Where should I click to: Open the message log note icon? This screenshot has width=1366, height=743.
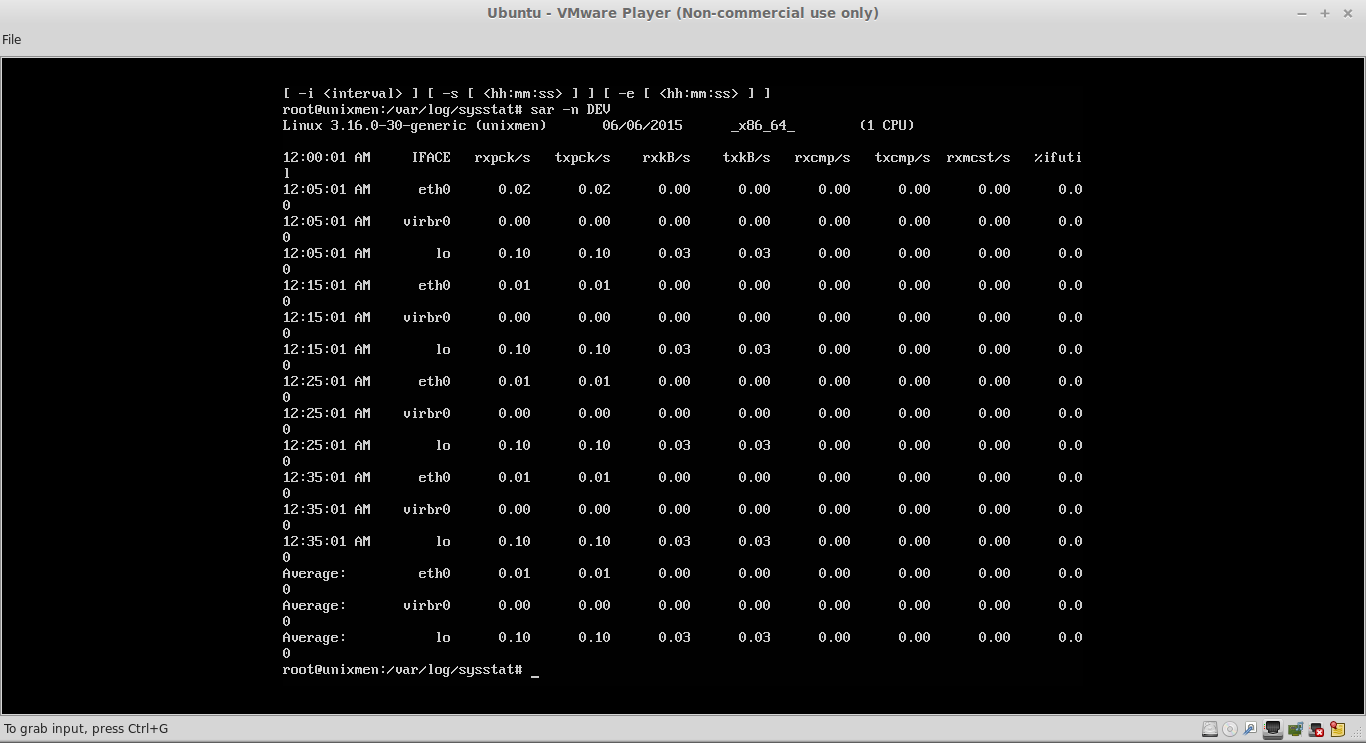1337,729
